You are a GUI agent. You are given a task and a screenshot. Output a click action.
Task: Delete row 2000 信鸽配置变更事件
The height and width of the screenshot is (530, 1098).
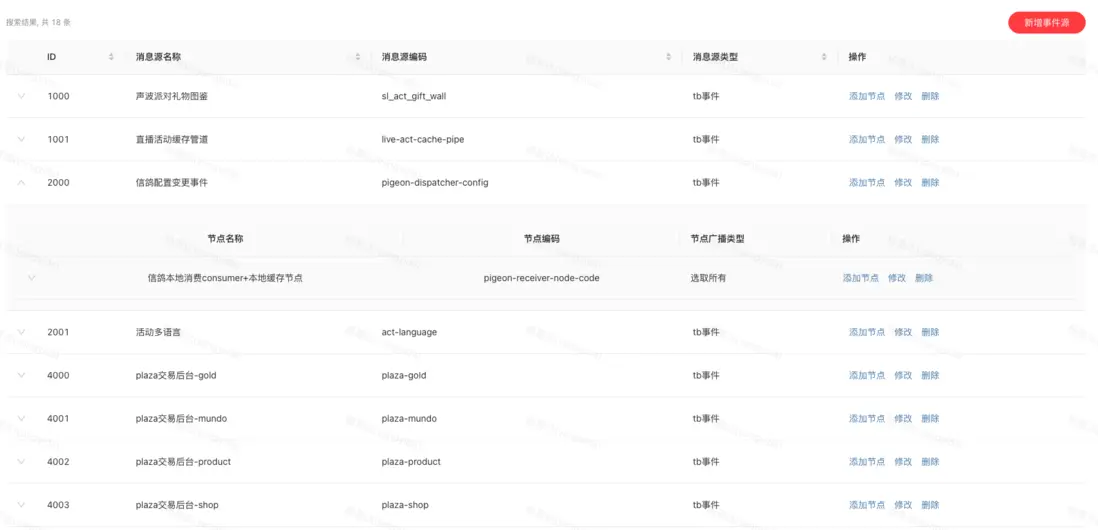click(x=931, y=183)
